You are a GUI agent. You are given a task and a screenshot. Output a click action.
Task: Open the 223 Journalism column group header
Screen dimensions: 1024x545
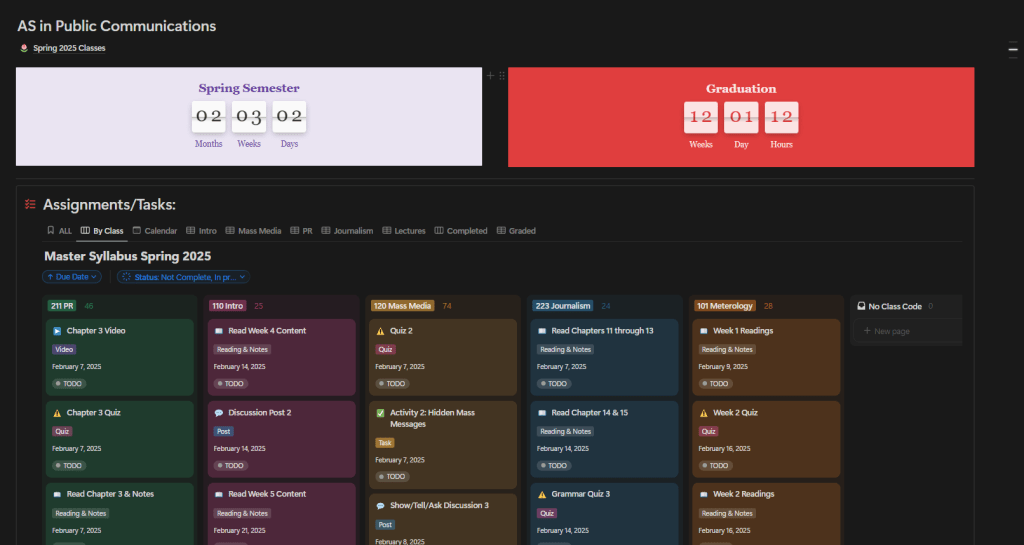(x=563, y=306)
